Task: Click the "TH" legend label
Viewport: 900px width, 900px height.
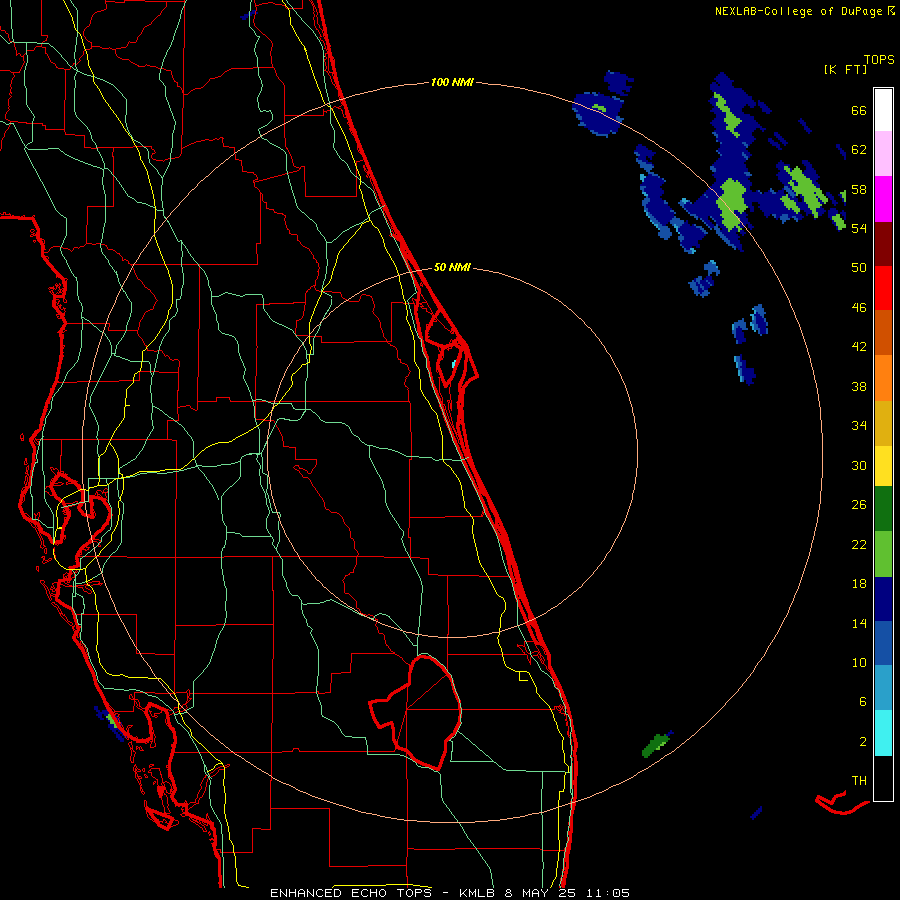Action: click(859, 781)
